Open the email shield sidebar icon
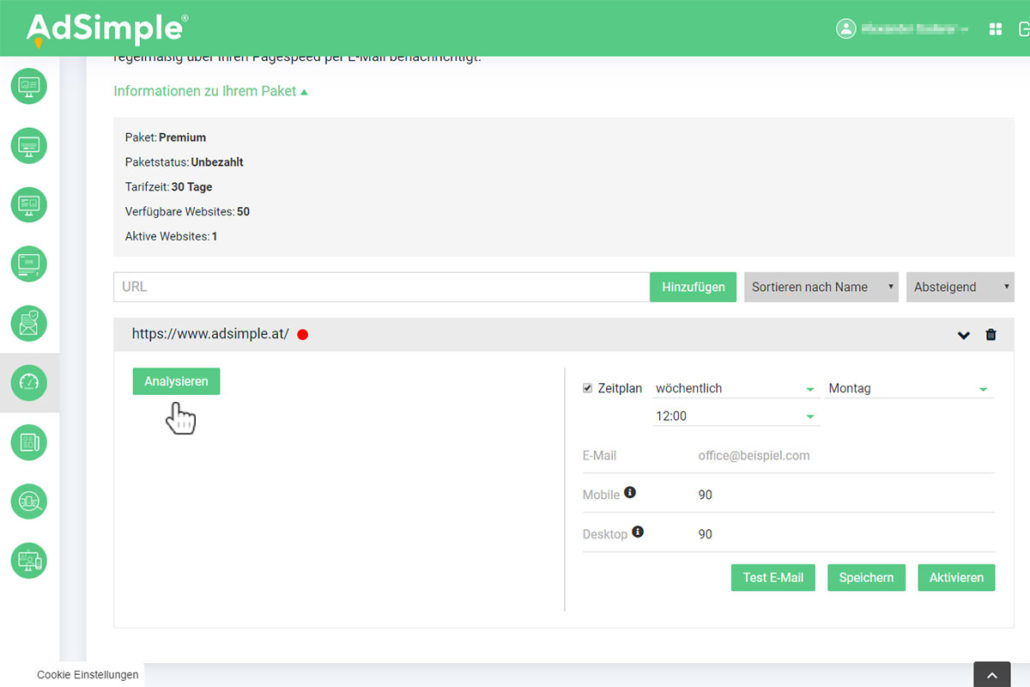Screen dimensions: 1030x687 (29, 323)
